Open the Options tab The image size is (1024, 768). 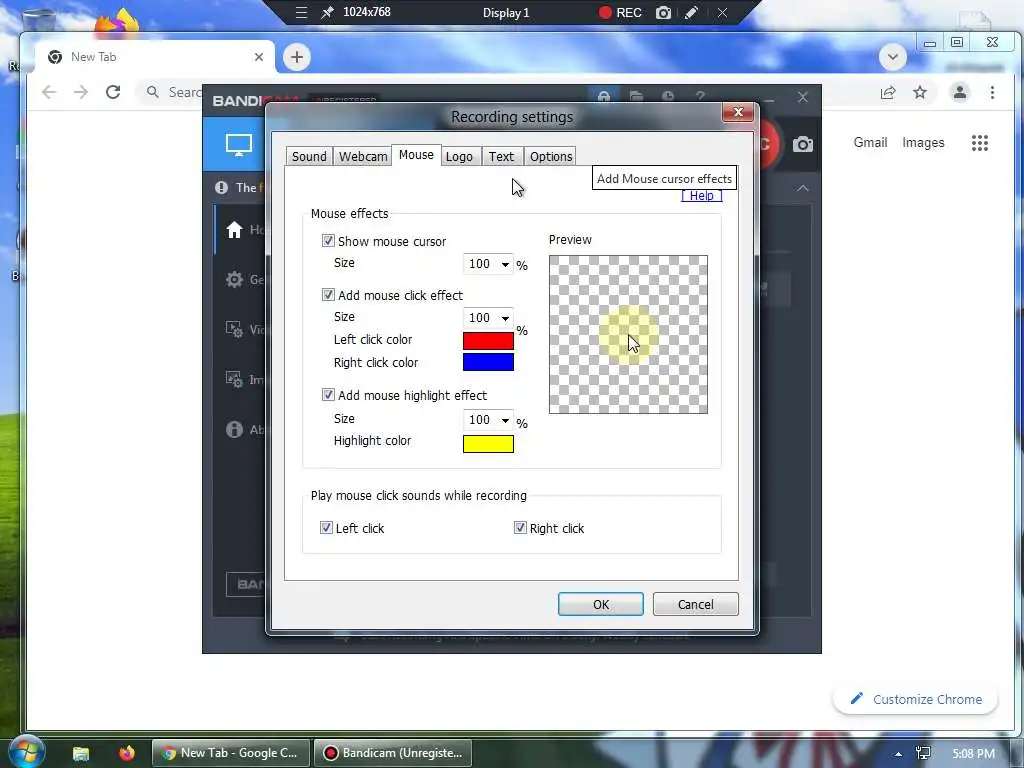click(x=551, y=157)
